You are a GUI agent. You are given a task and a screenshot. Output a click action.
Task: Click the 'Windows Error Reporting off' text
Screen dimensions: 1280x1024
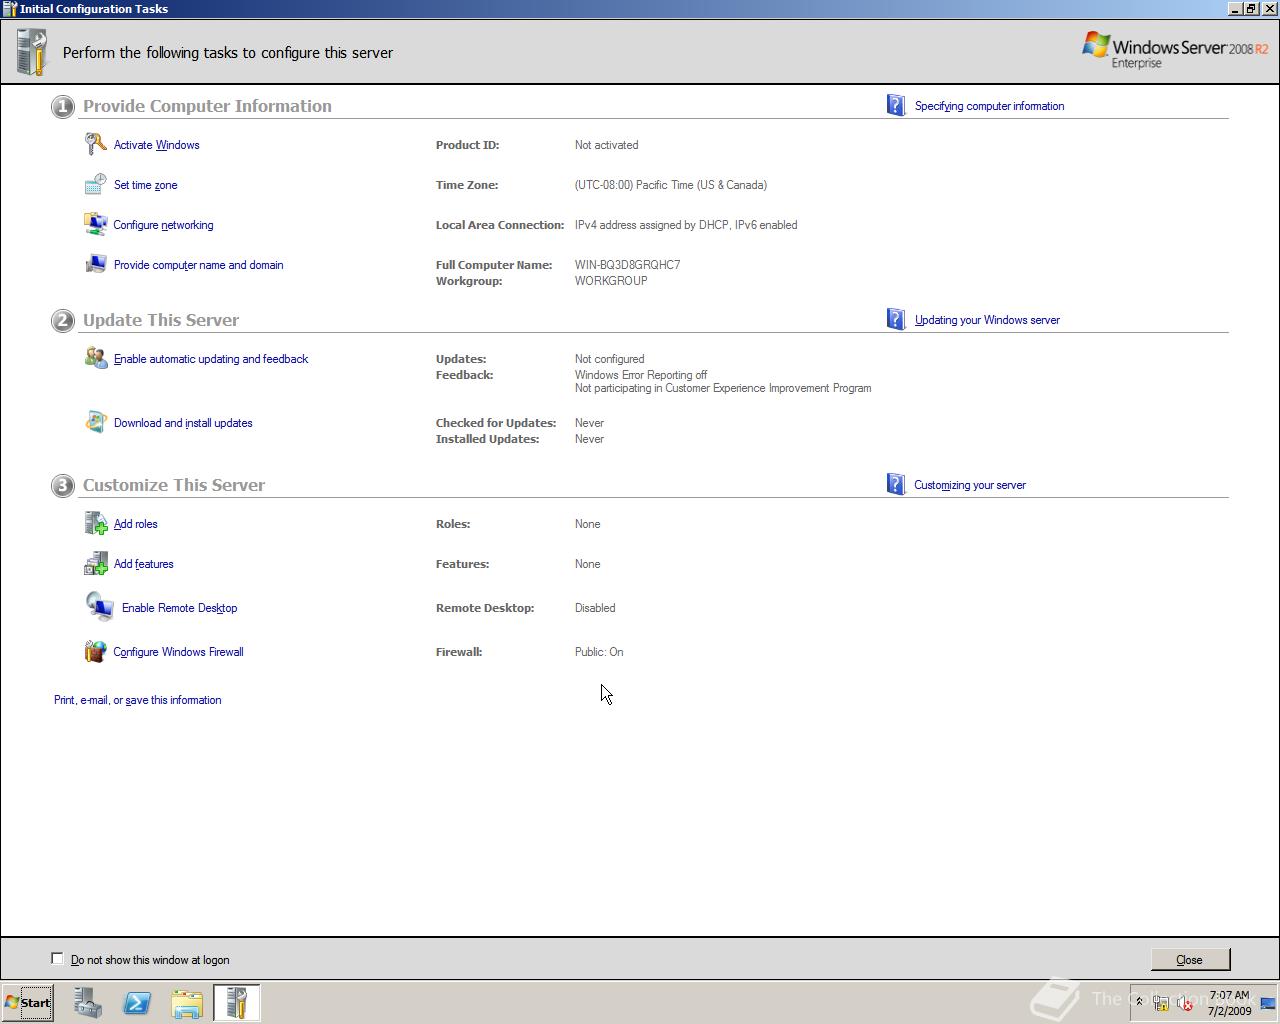tap(641, 375)
